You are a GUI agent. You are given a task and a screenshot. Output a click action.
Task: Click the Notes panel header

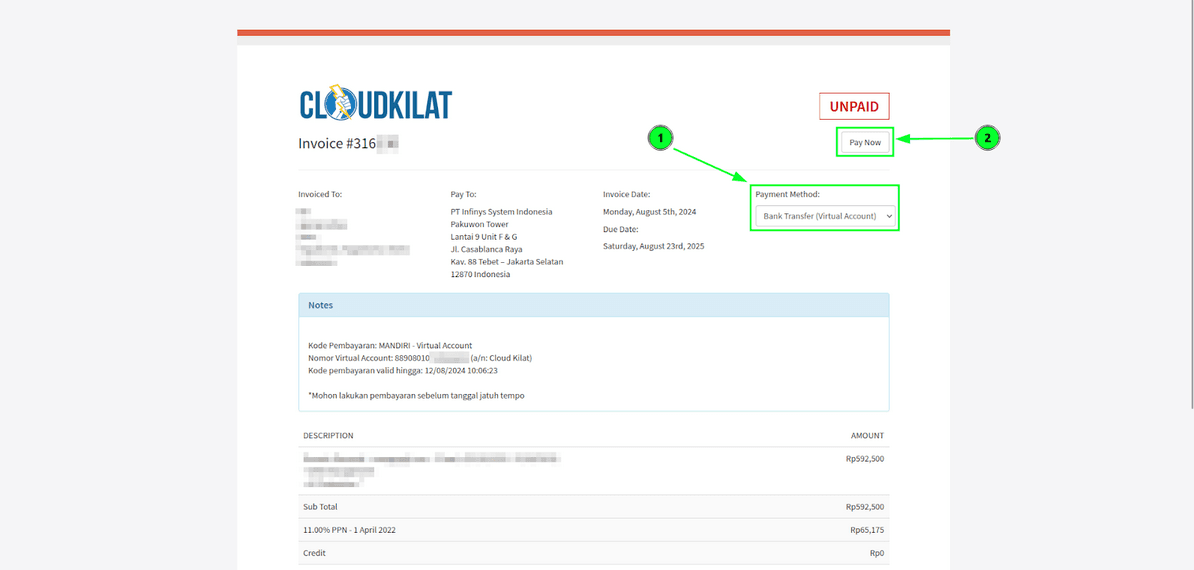tap(594, 305)
